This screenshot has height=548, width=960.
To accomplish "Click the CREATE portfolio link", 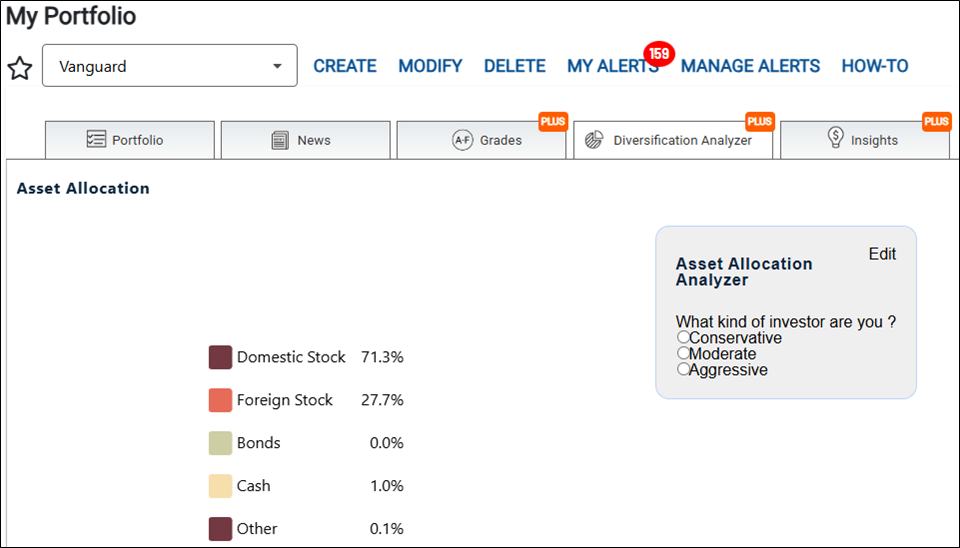I will 345,66.
